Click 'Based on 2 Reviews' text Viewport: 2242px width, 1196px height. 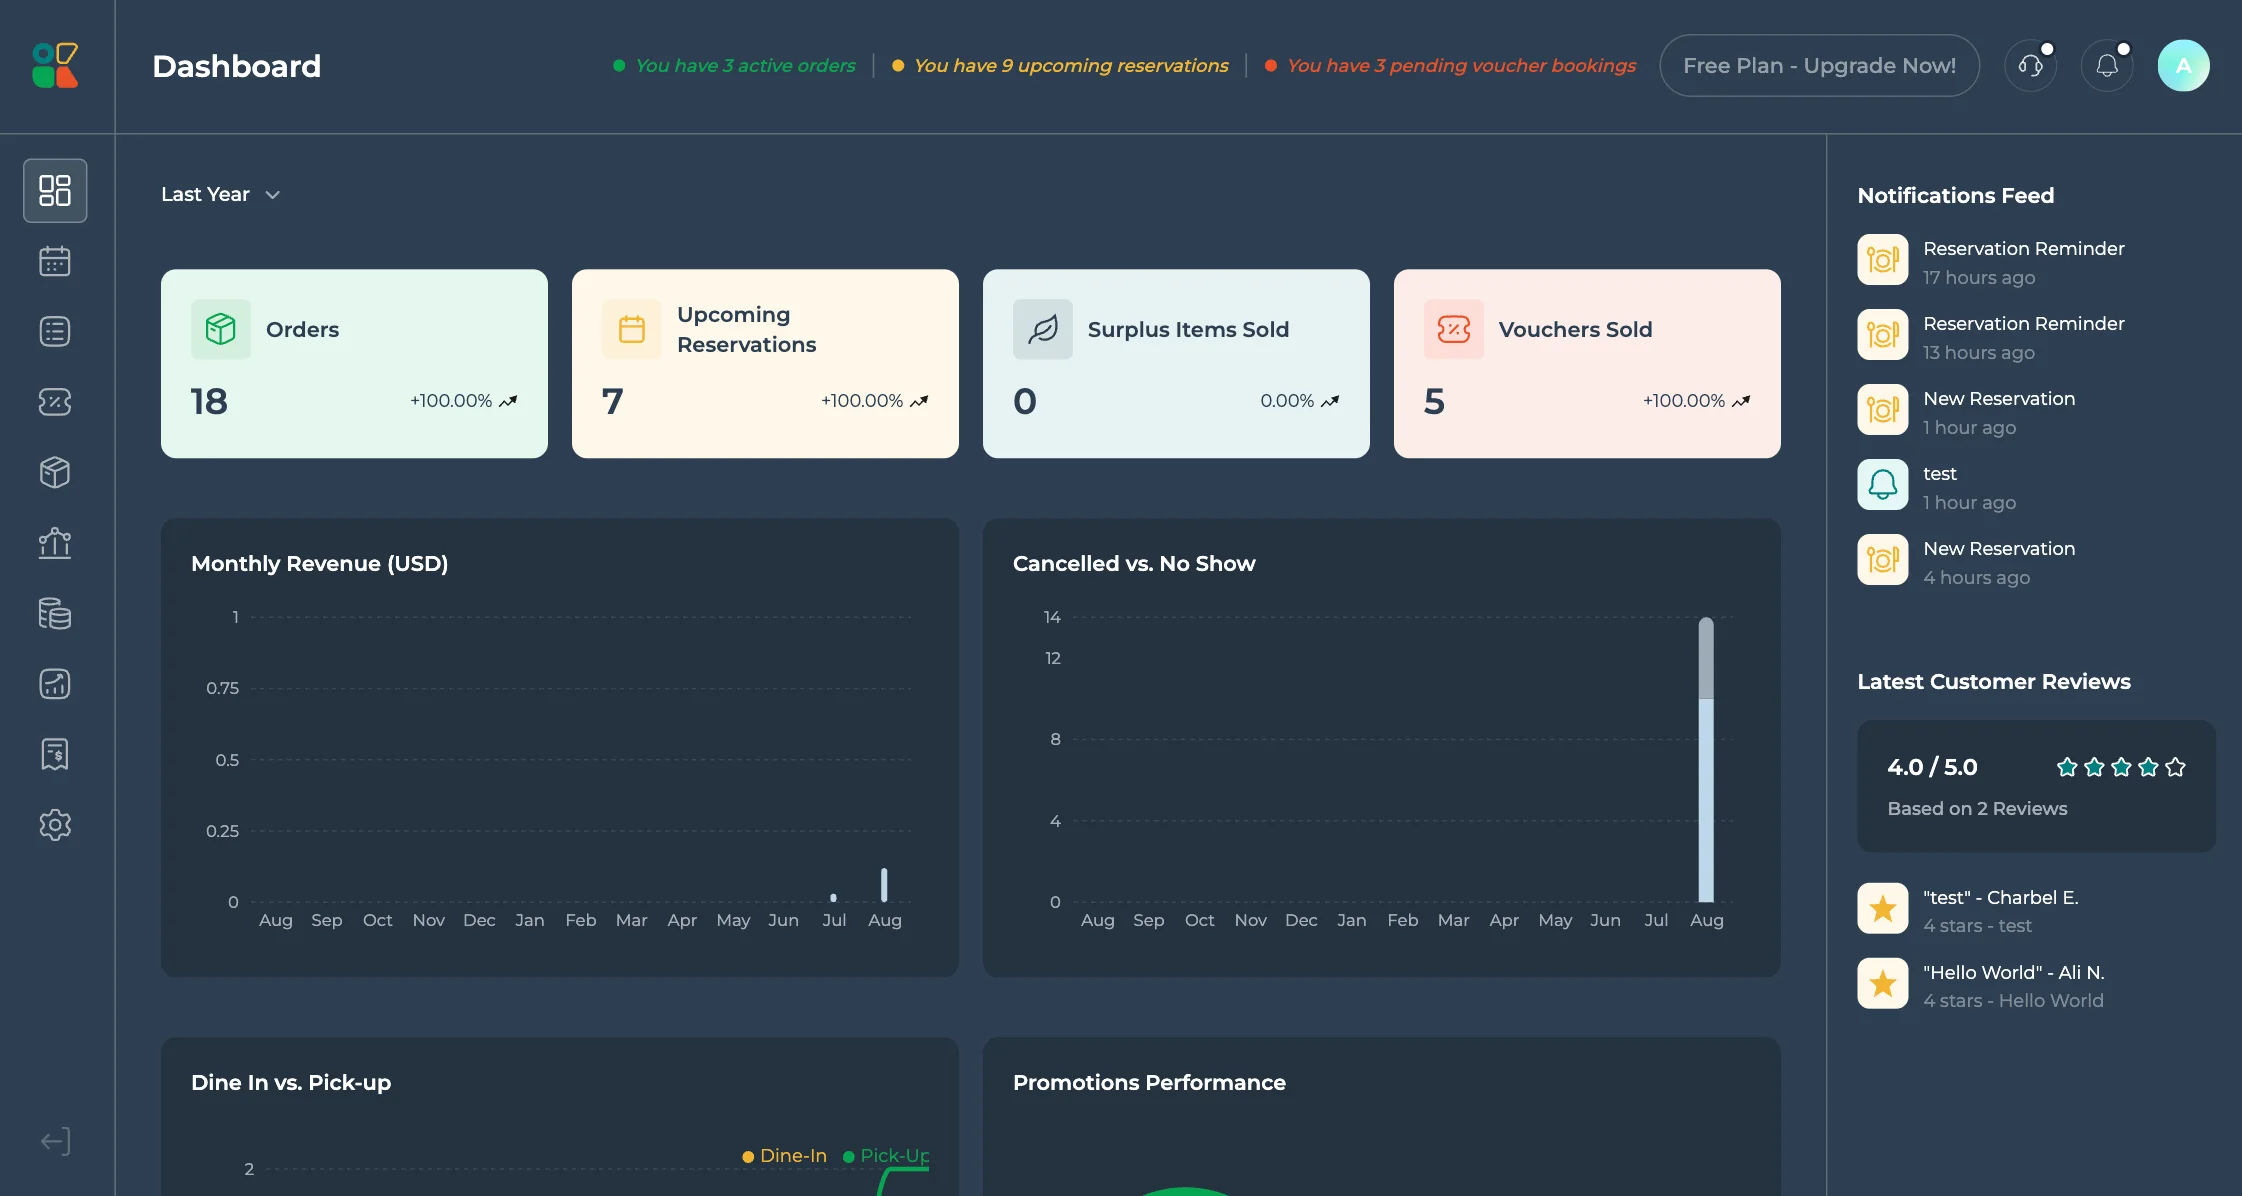click(x=1977, y=808)
